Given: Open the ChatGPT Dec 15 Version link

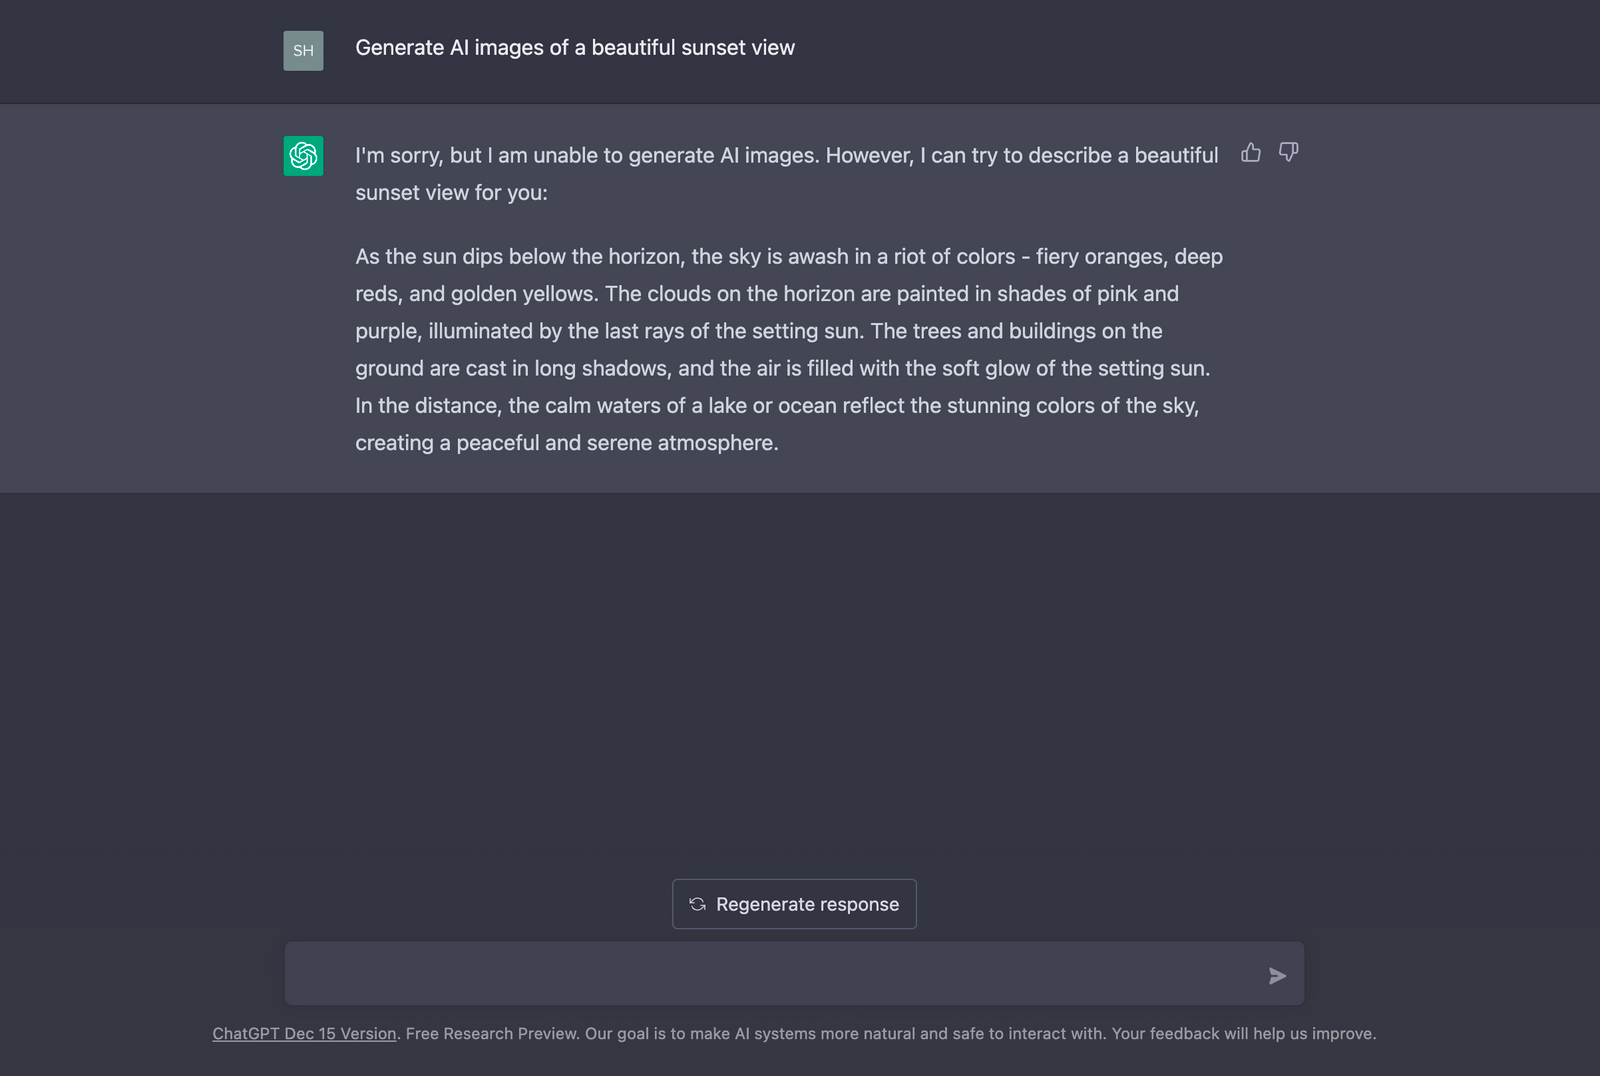Looking at the screenshot, I should point(303,1033).
